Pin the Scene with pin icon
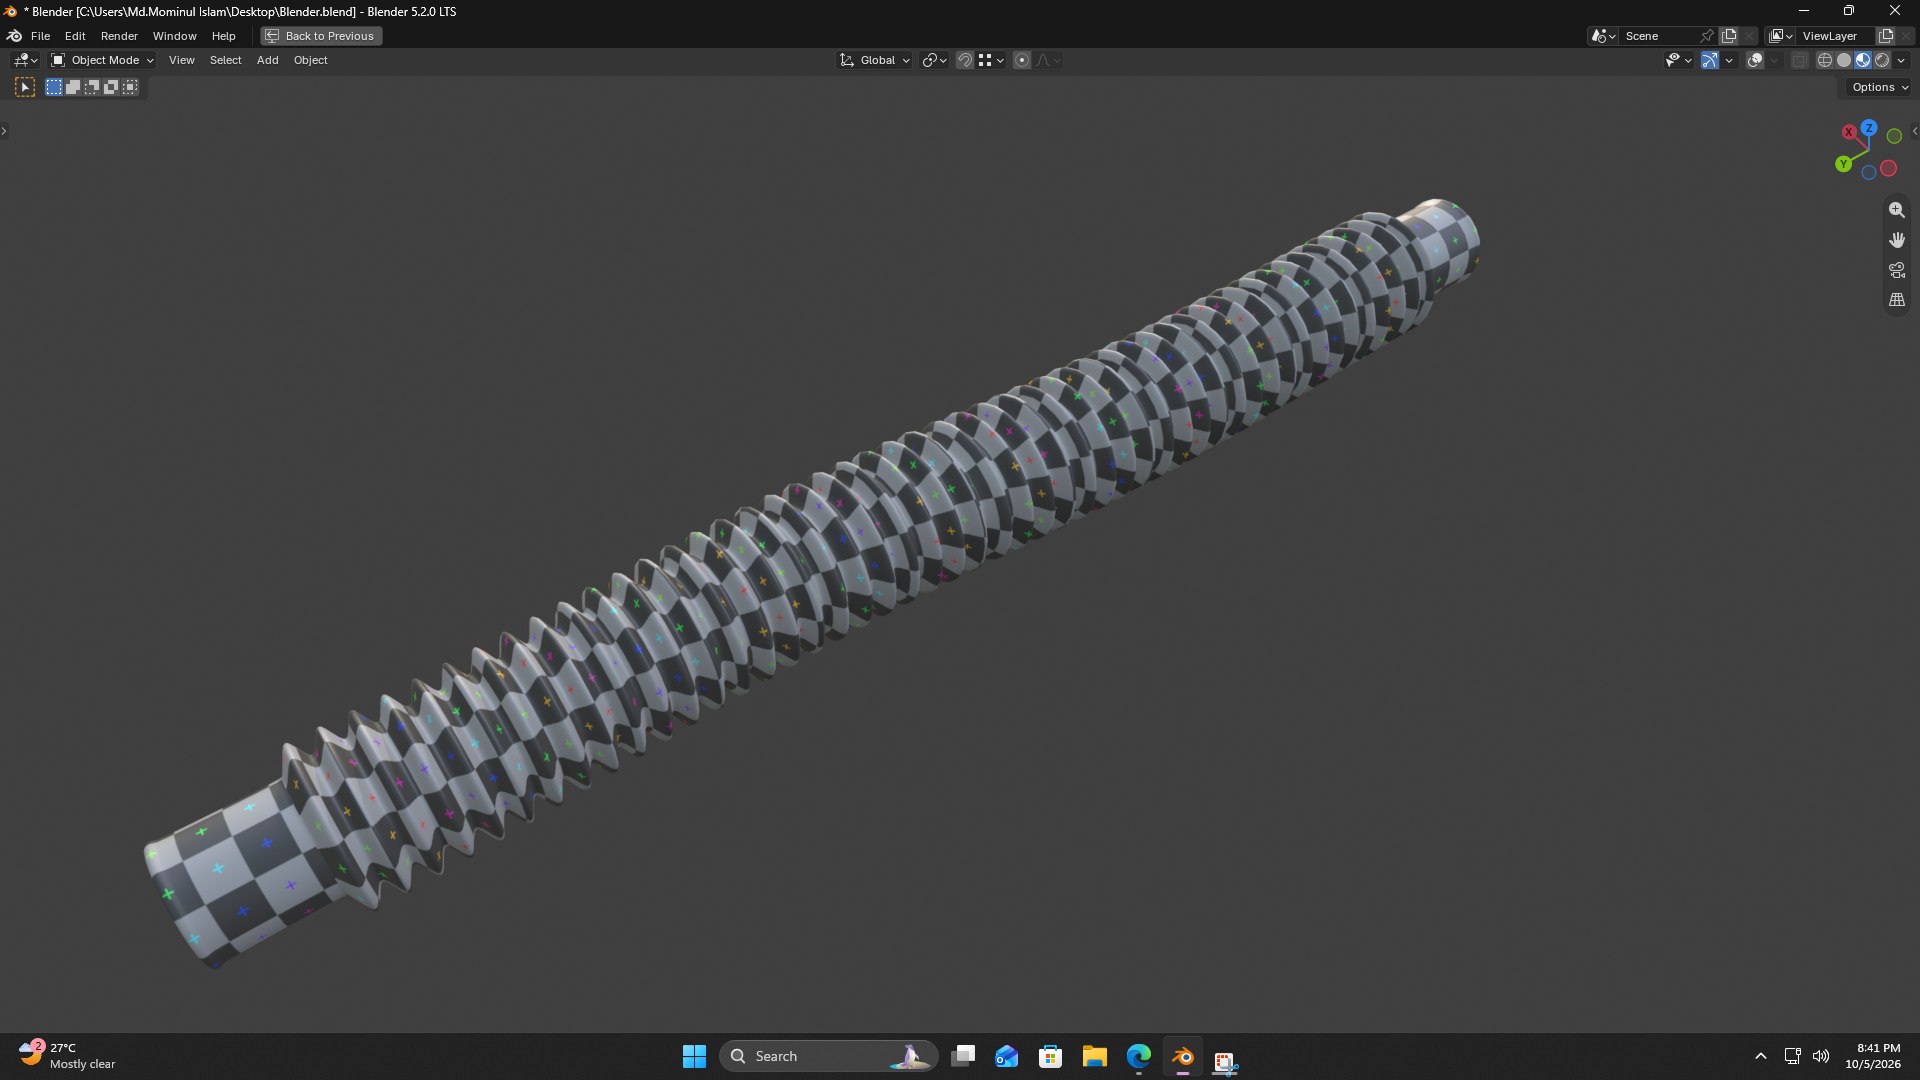This screenshot has height=1080, width=1920. pos(1707,36)
